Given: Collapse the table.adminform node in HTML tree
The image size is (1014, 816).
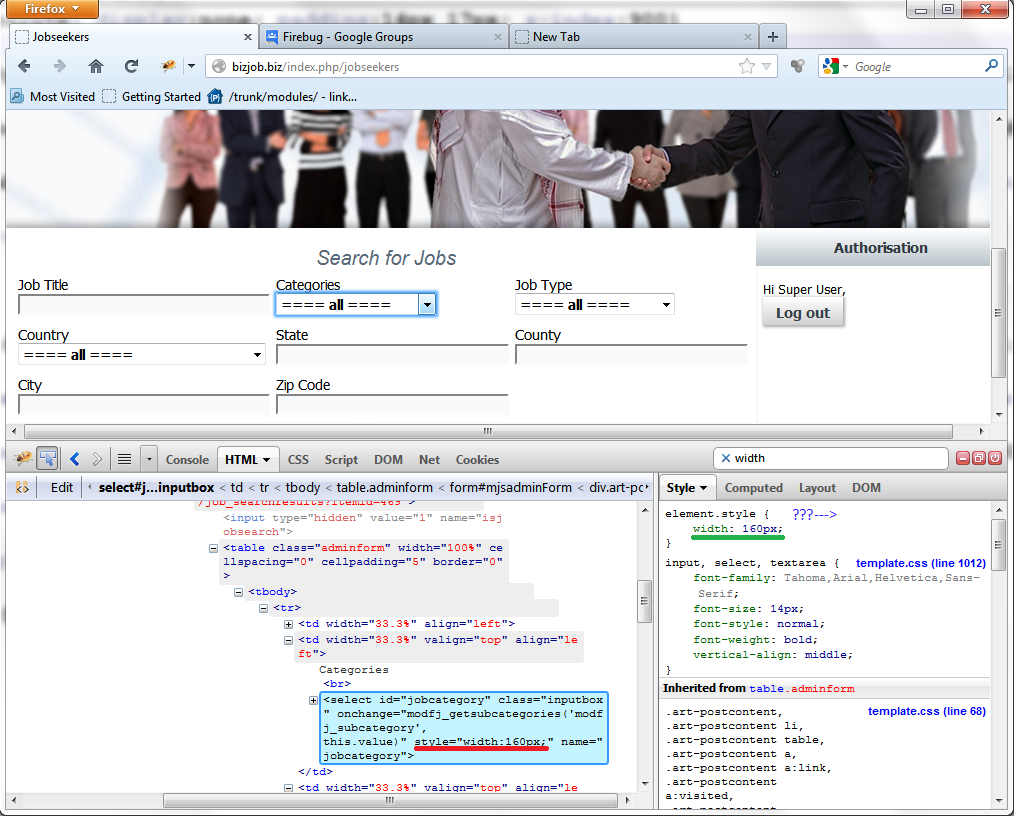Looking at the screenshot, I should click(x=213, y=548).
